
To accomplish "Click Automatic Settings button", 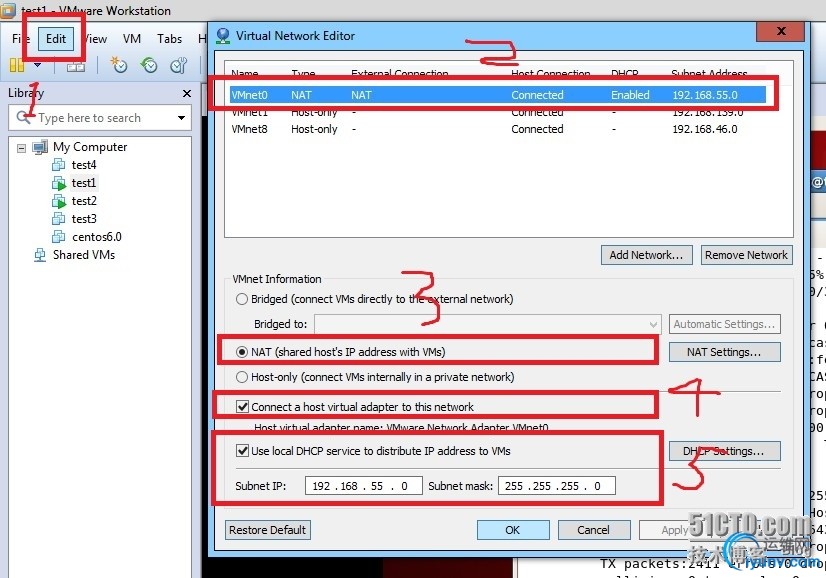I will click(x=724, y=324).
